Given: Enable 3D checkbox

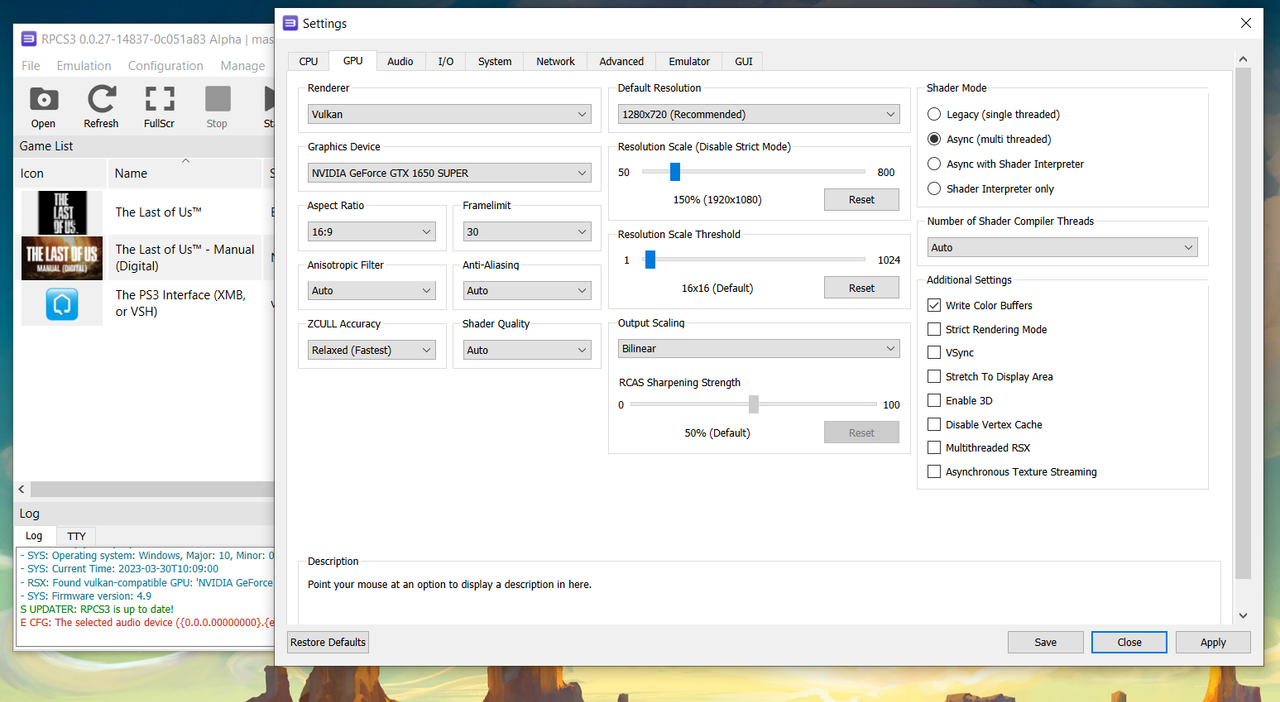Looking at the screenshot, I should [x=934, y=401].
